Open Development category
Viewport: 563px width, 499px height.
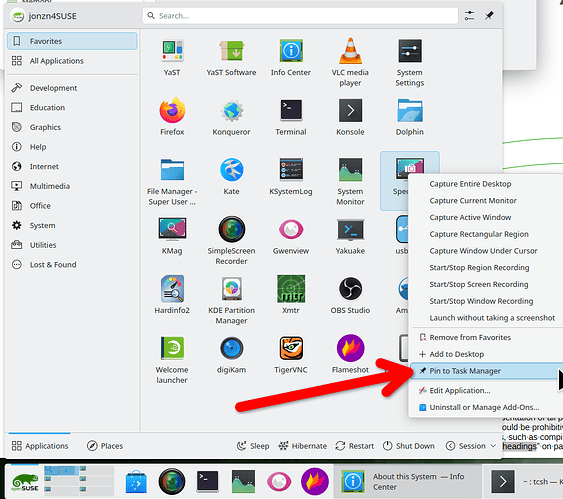point(72,88)
